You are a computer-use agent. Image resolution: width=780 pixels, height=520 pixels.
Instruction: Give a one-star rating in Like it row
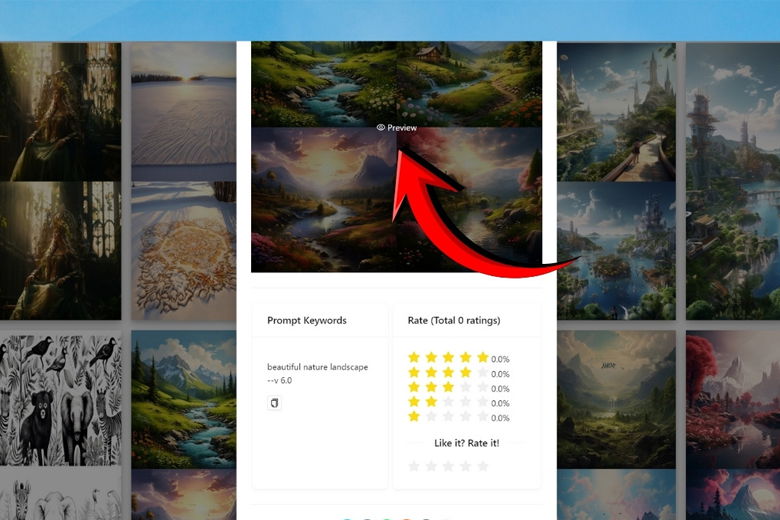pos(414,466)
